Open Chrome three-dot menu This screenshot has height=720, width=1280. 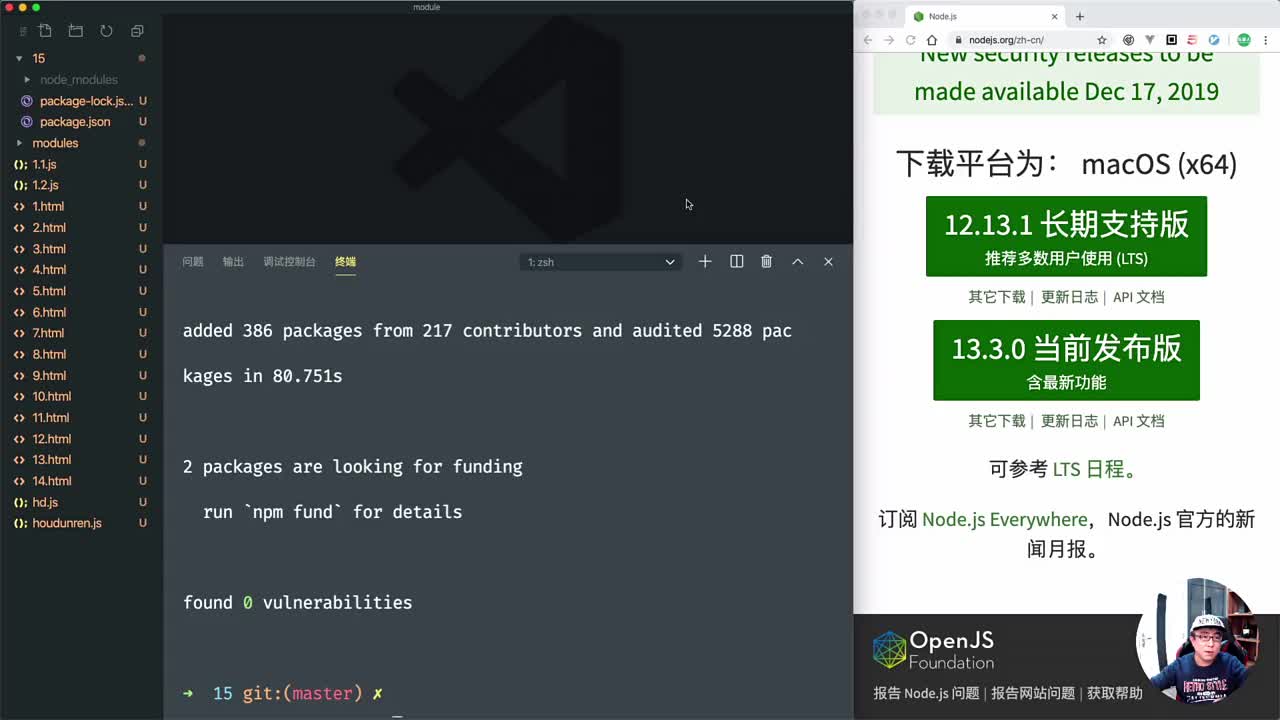coord(1267,40)
